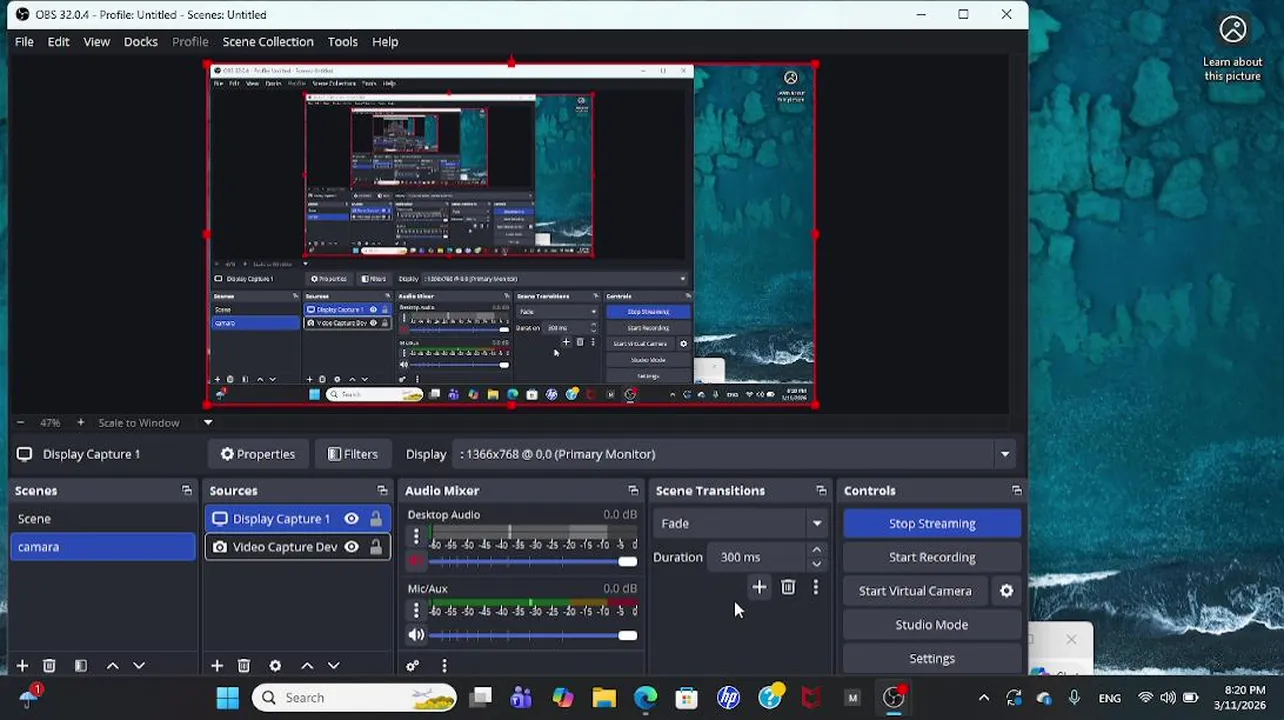The height and width of the screenshot is (720, 1284).
Task: Move source up with arrow
Action: tap(307, 666)
